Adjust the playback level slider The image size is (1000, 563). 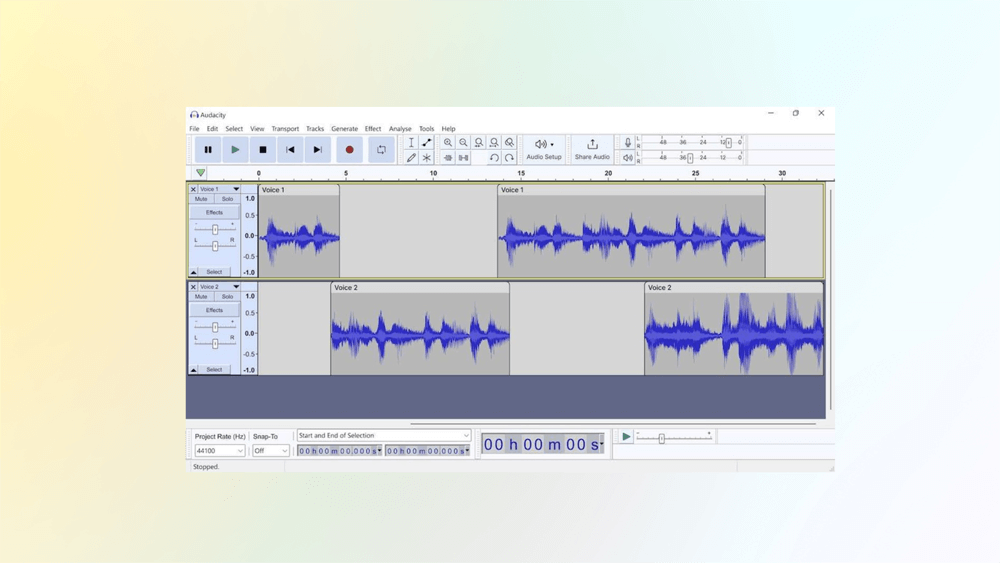(x=690, y=157)
